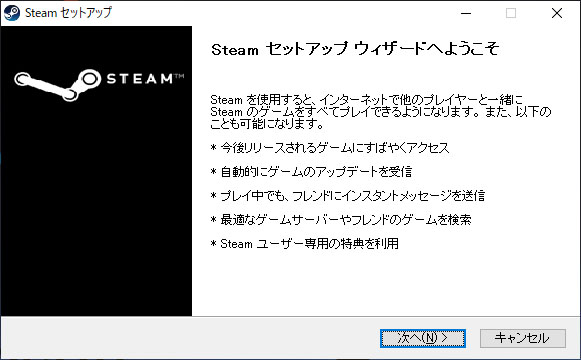Click the intro paragraph starting Steam を使用すると

pos(381,111)
